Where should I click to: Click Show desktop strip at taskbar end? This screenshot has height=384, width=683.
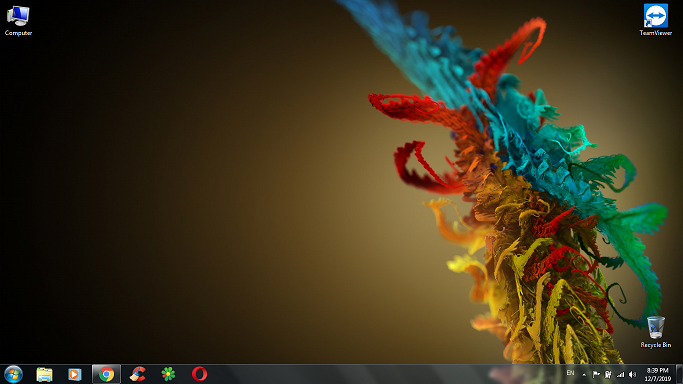pyautogui.click(x=679, y=374)
